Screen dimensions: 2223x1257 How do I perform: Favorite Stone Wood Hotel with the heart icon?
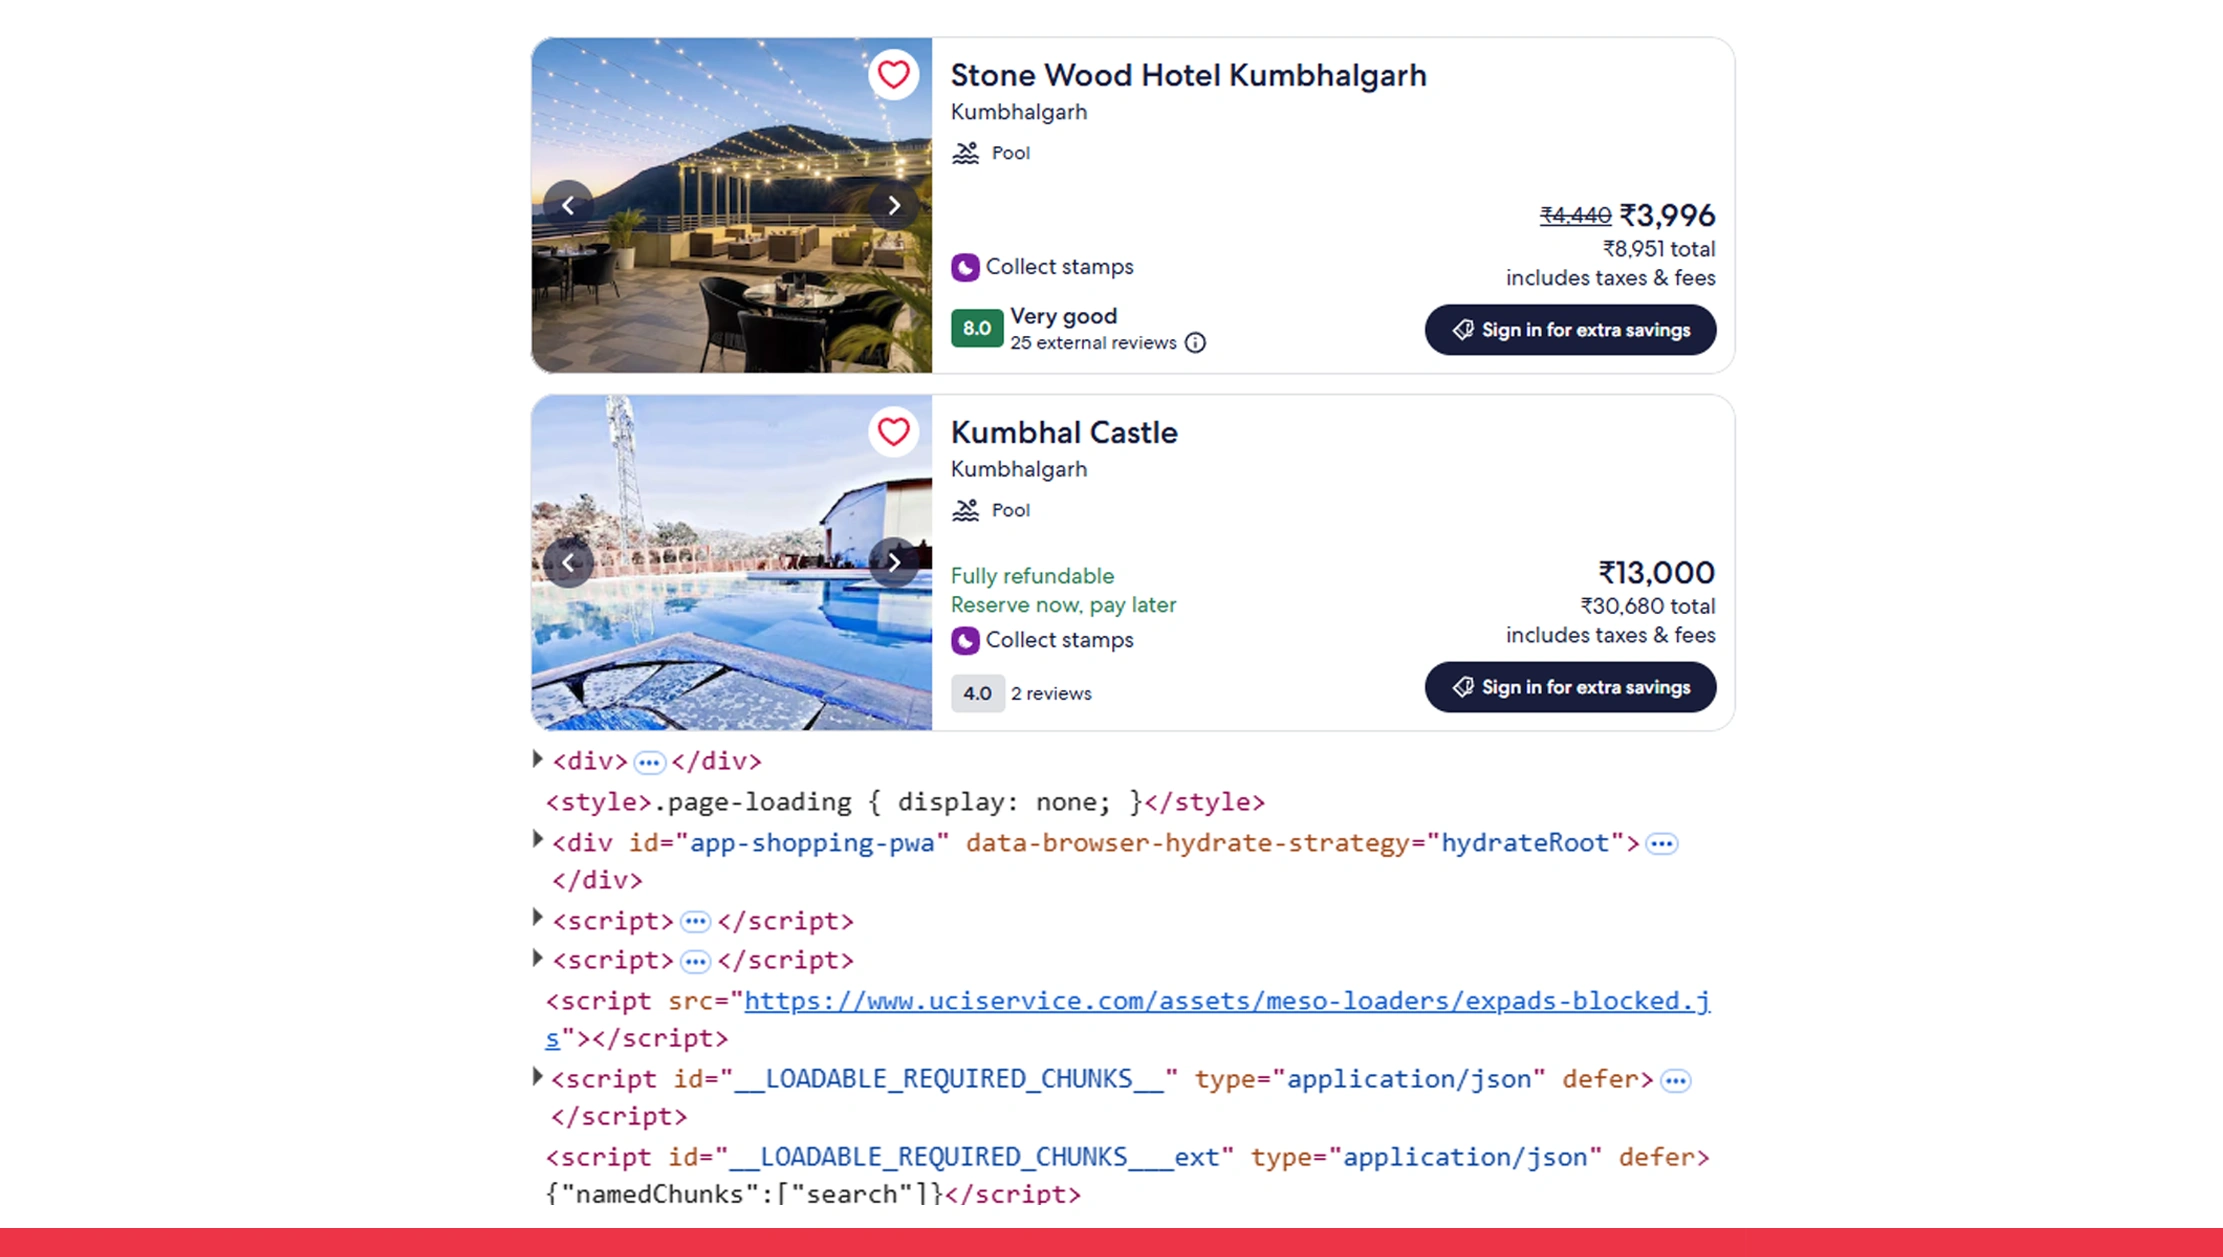893,75
